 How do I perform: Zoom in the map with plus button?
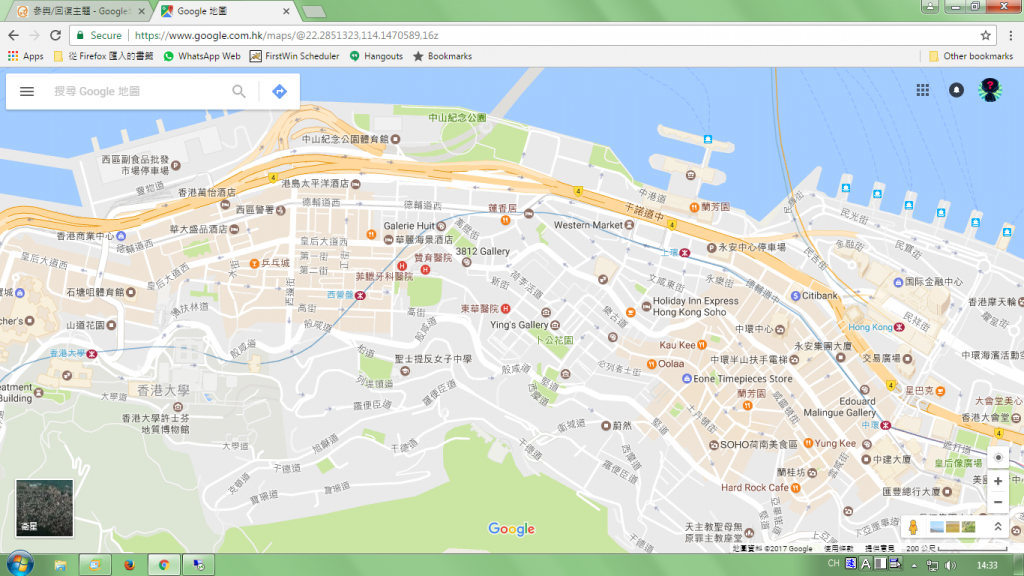coord(997,481)
